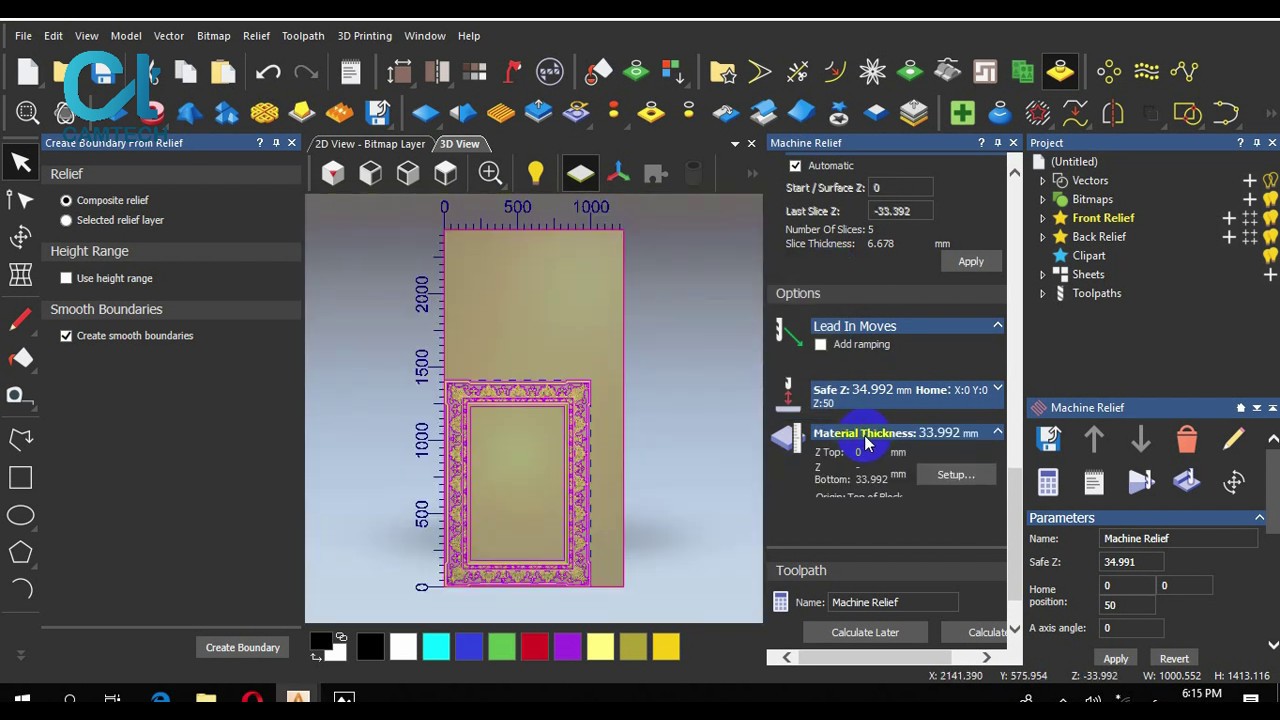
Task: Enable Use height range checkbox
Action: 66,278
